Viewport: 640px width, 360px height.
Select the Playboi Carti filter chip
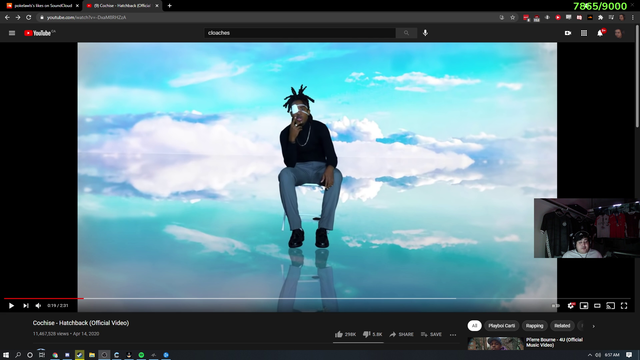[x=502, y=326]
